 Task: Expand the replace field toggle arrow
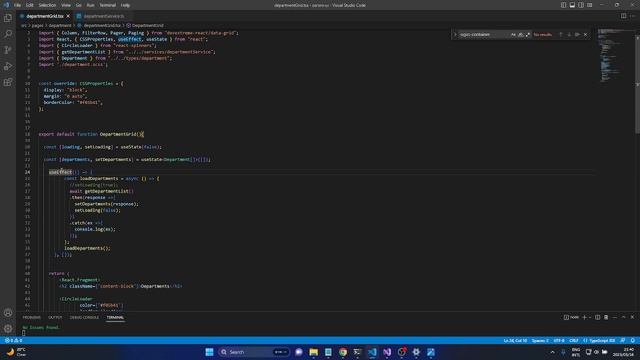[x=455, y=35]
